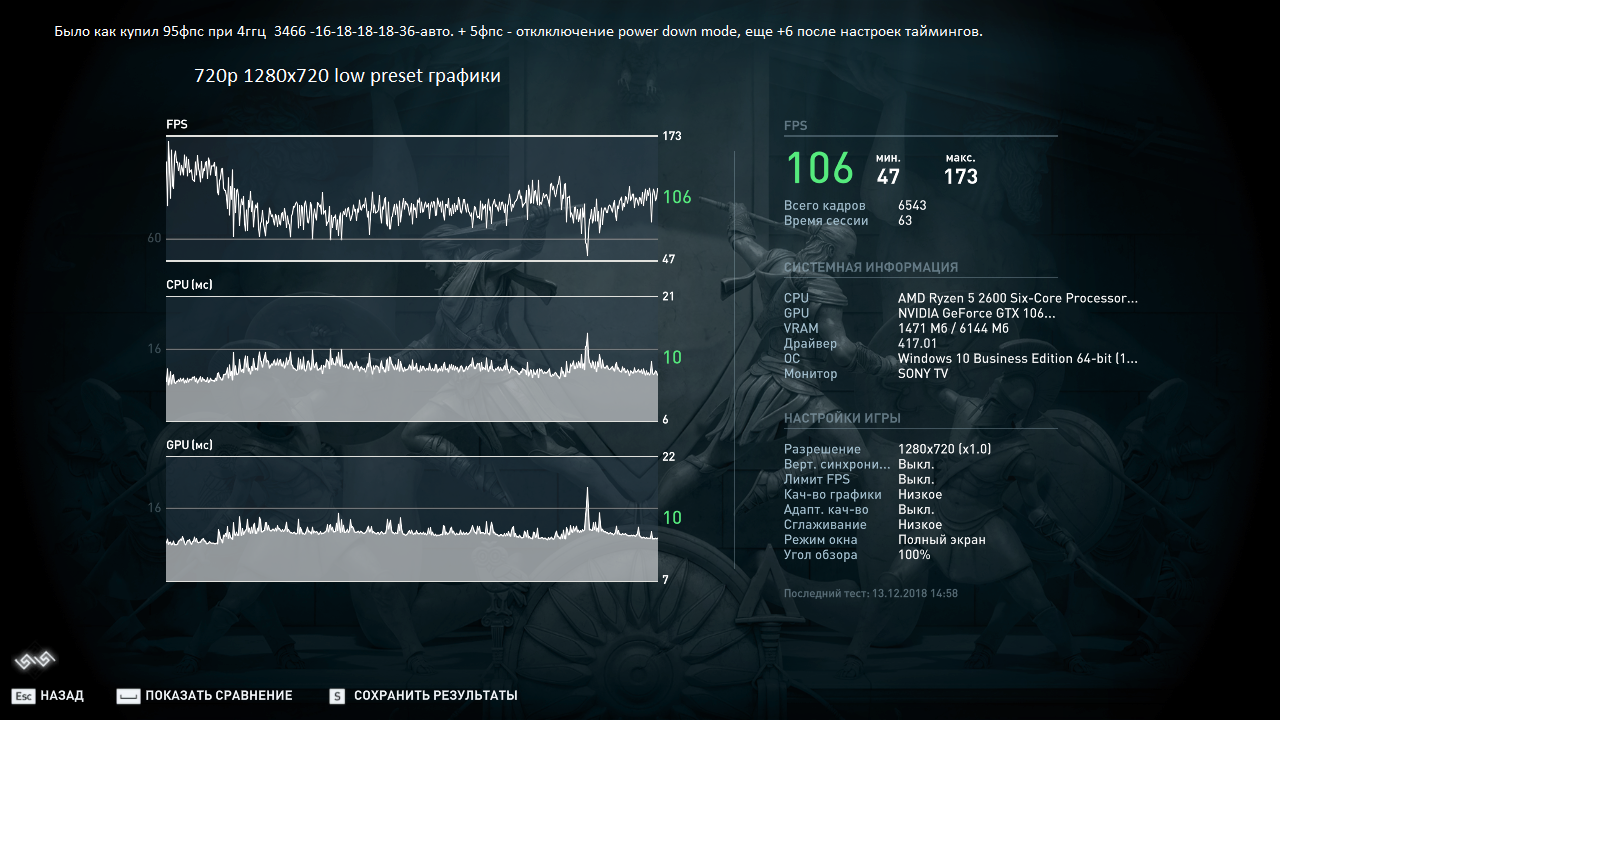Select the 'Время сессии' value 63
This screenshot has height=863, width=1621.
[x=905, y=221]
